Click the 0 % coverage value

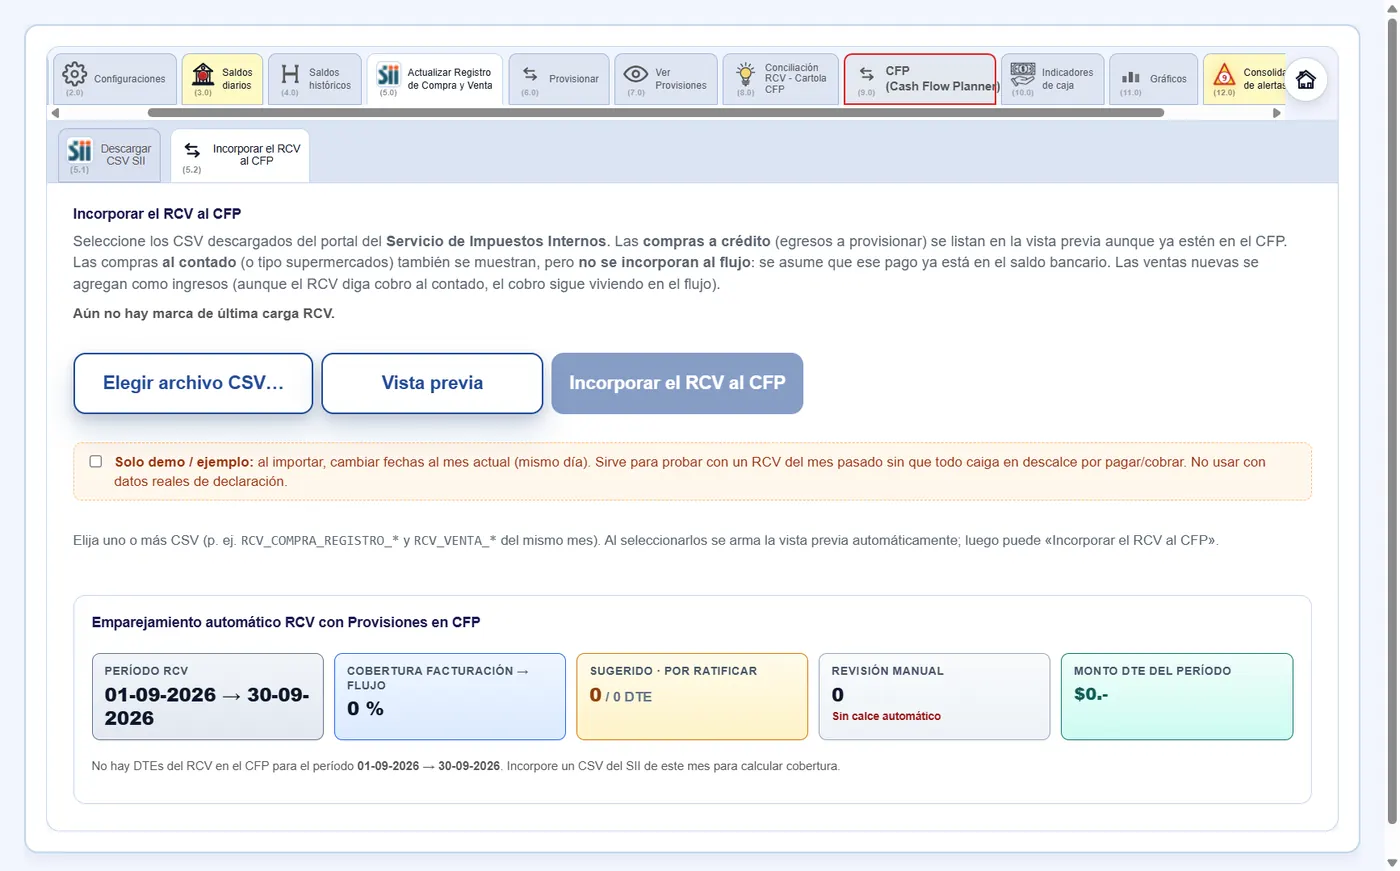pos(365,708)
